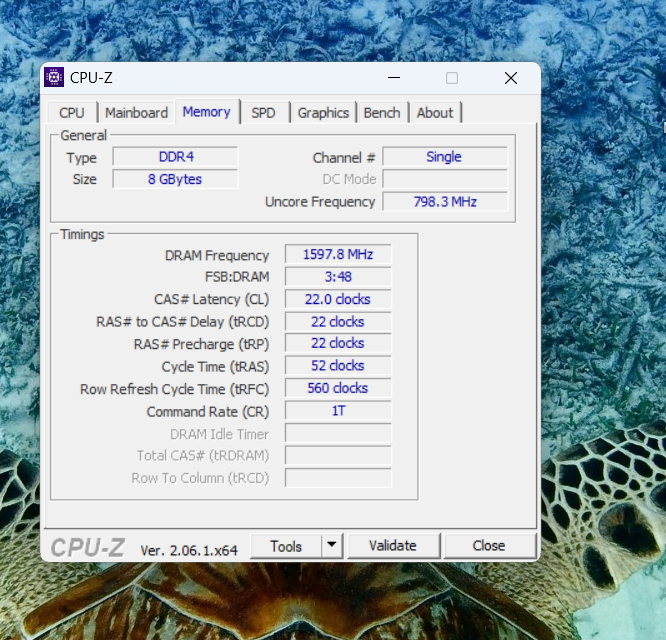Click the empty DRAM Idle Timer field

tap(338, 433)
